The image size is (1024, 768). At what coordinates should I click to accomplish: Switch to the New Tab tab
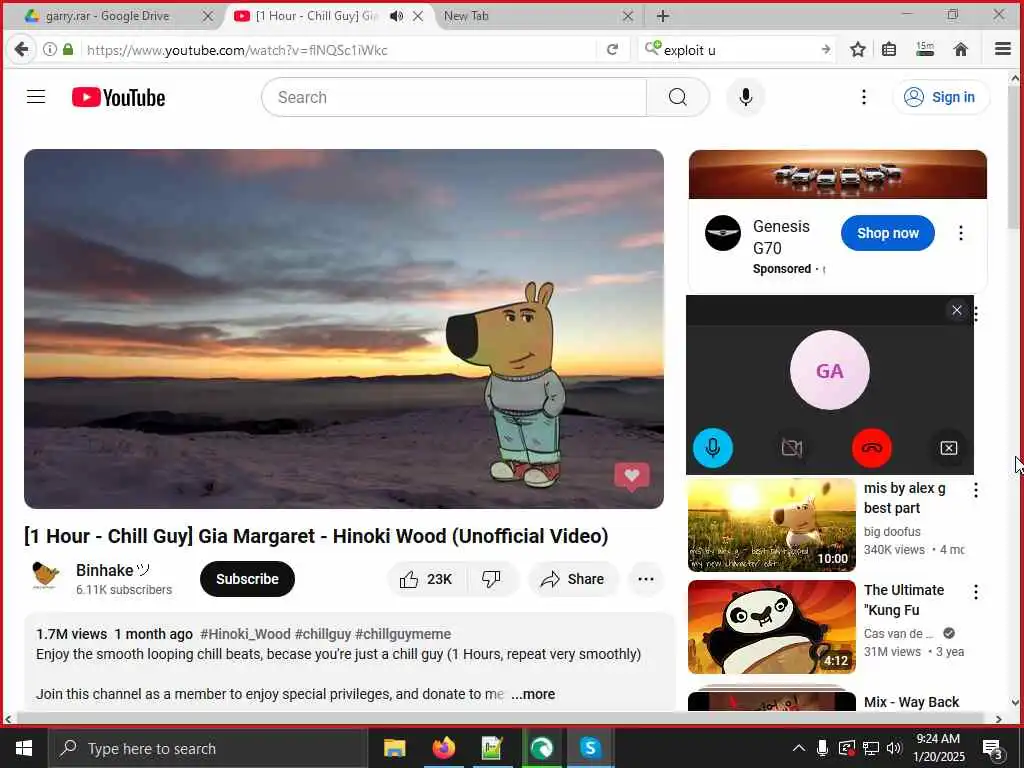point(466,16)
